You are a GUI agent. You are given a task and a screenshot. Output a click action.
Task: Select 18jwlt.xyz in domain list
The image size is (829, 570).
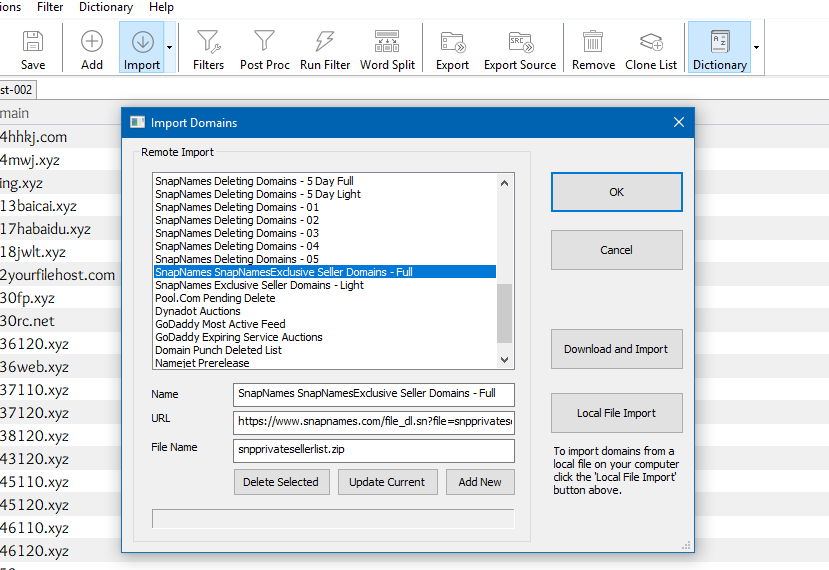coord(33,252)
